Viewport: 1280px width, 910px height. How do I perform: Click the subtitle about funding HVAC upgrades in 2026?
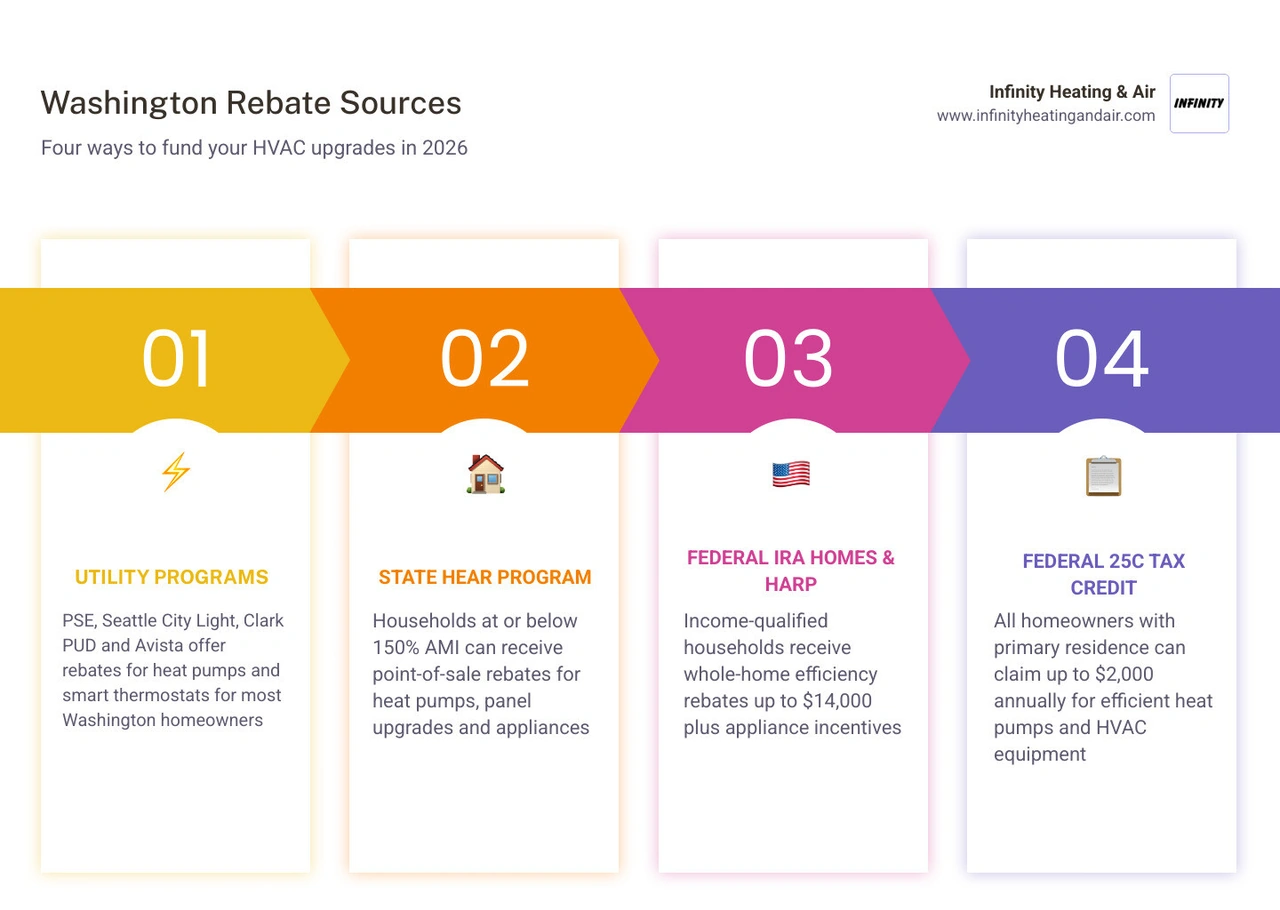[254, 148]
